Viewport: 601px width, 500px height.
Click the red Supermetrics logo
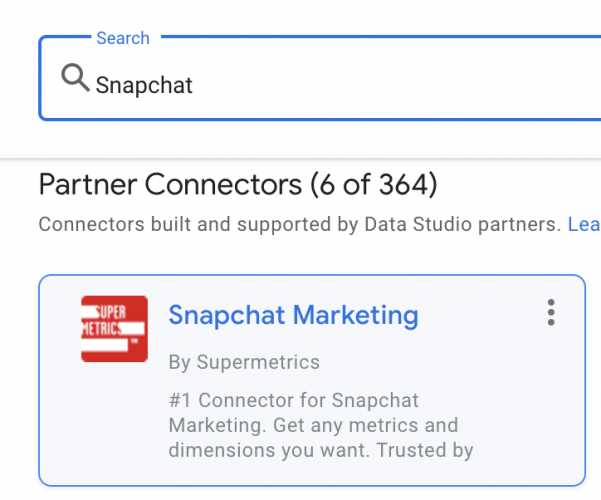click(114, 328)
